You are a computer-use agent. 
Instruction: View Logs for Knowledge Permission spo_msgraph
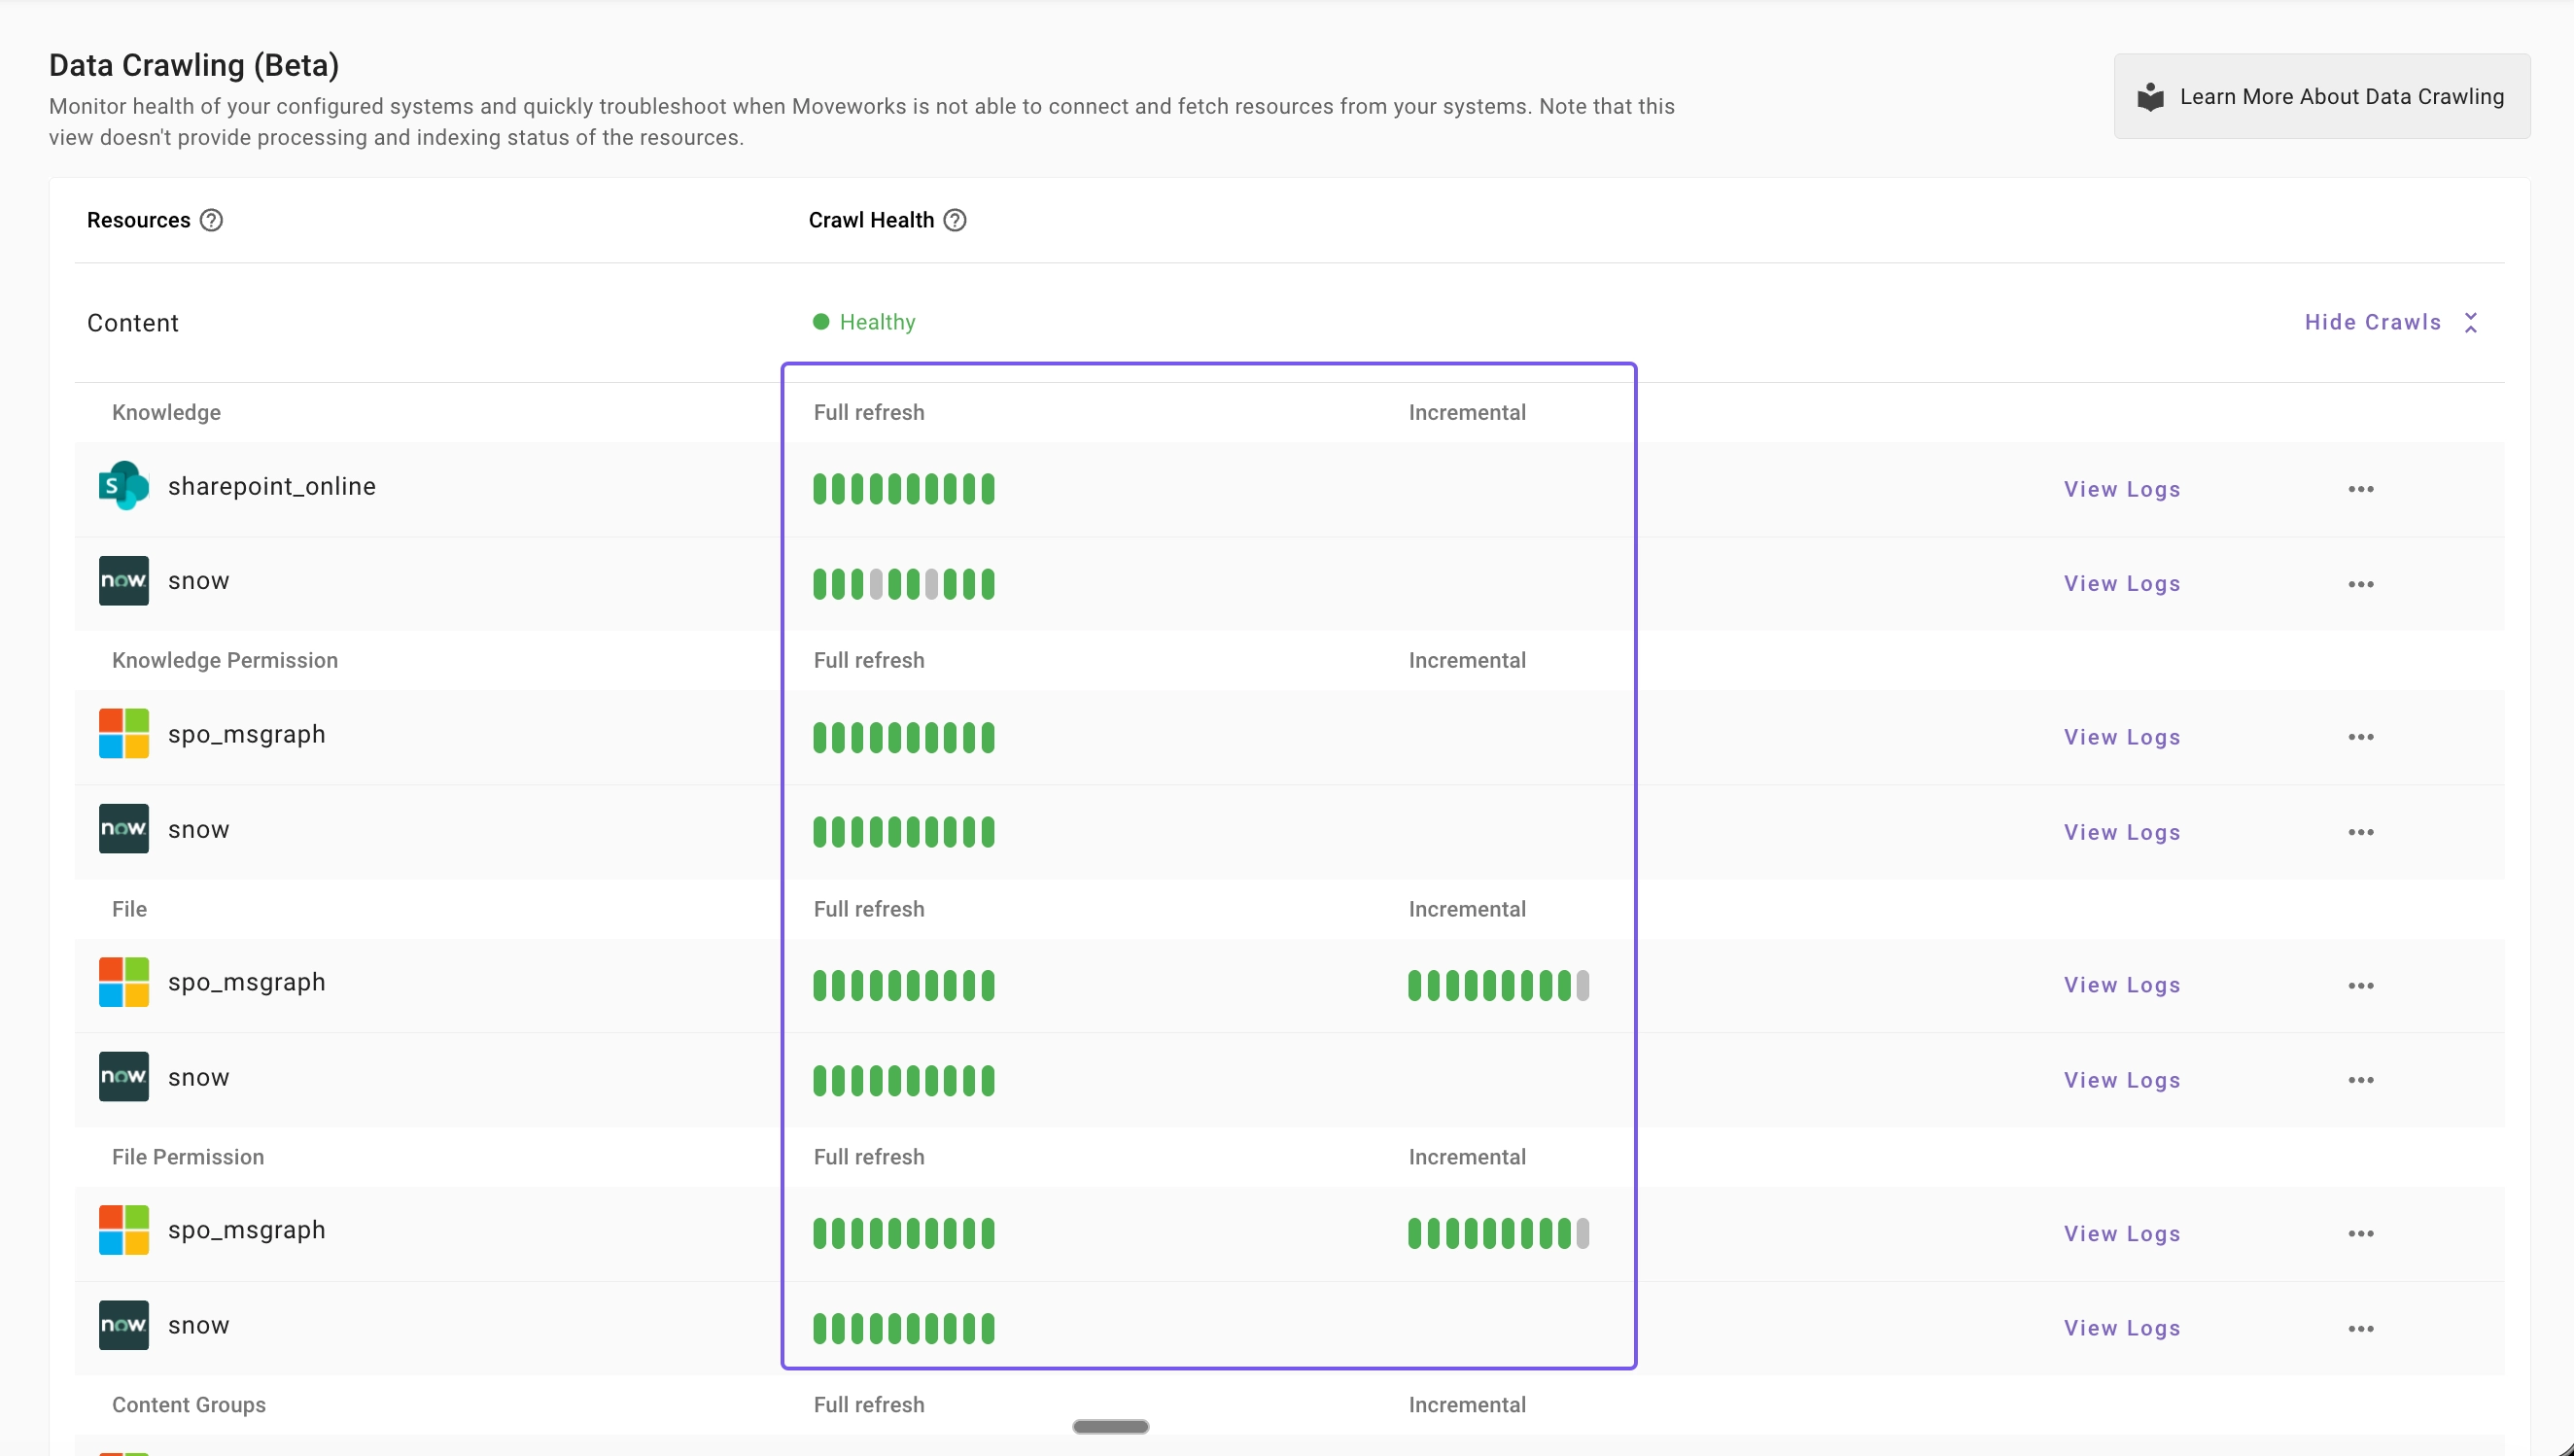click(x=2121, y=737)
